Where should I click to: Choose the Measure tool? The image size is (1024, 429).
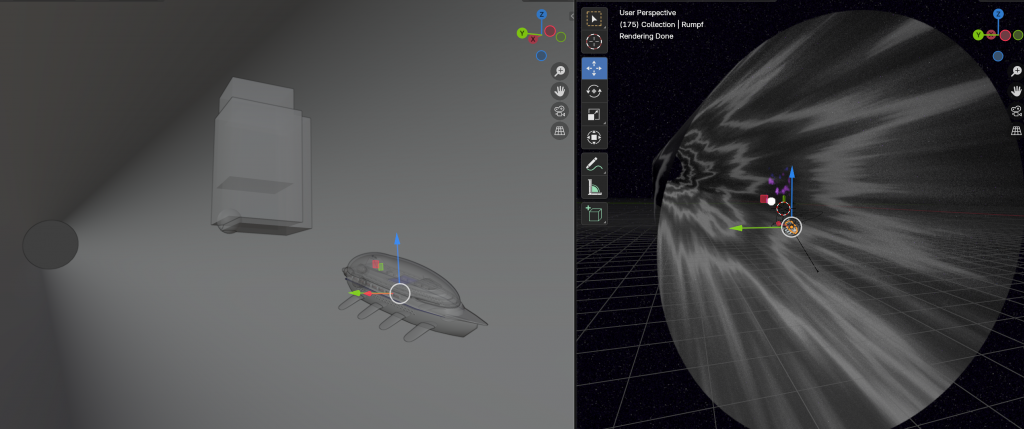click(594, 186)
